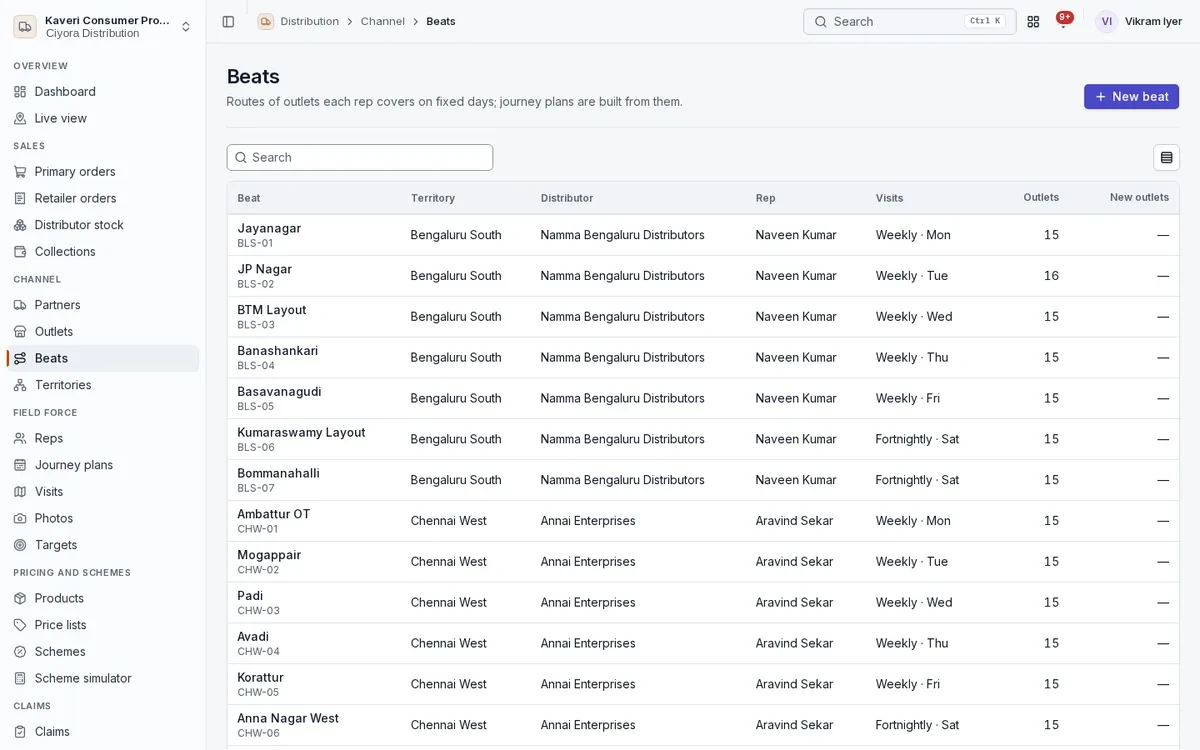Click the Distributor column header
The width and height of the screenshot is (1200, 750).
567,198
